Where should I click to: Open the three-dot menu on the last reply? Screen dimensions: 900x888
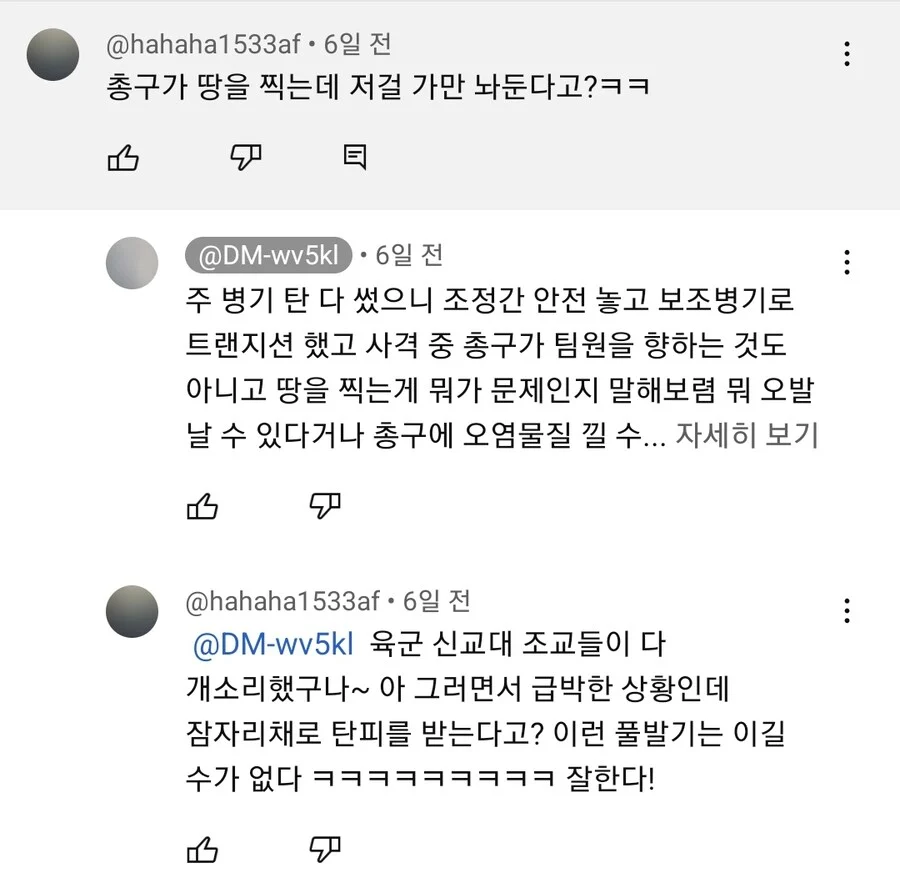[847, 609]
